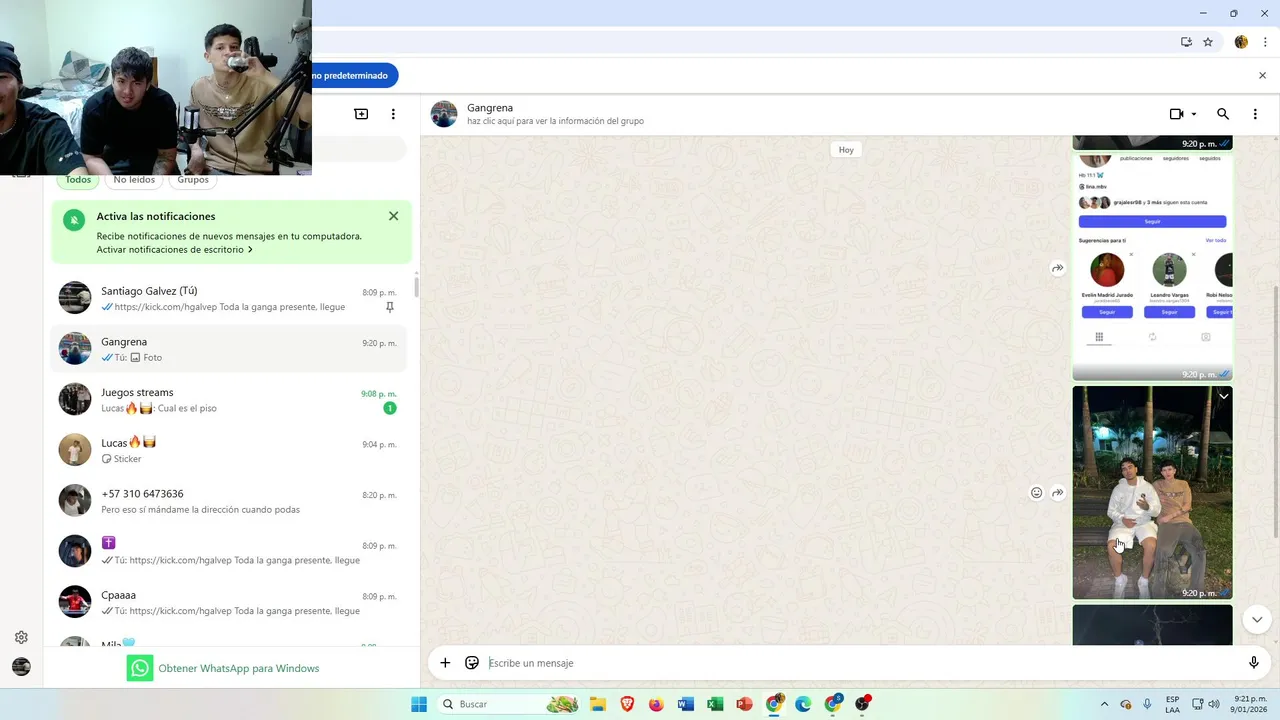Dismiss the Activa las notificaciones banner
The width and height of the screenshot is (1280, 720).
393,216
